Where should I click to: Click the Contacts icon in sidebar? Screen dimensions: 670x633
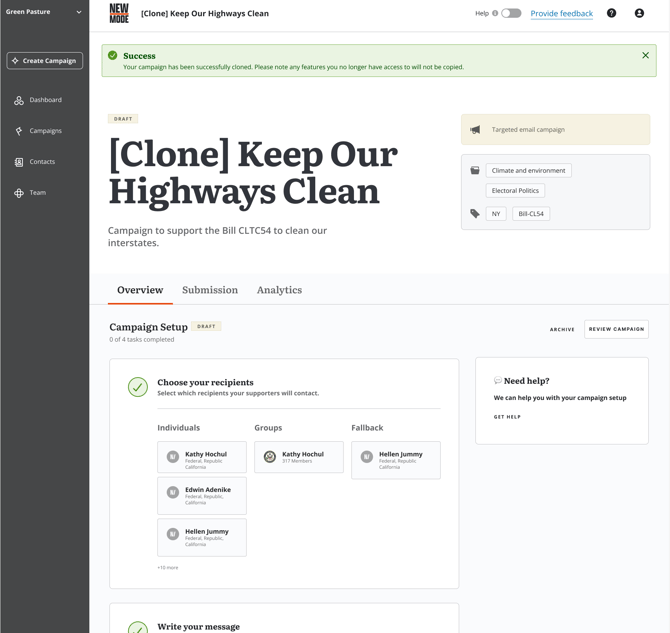(19, 162)
